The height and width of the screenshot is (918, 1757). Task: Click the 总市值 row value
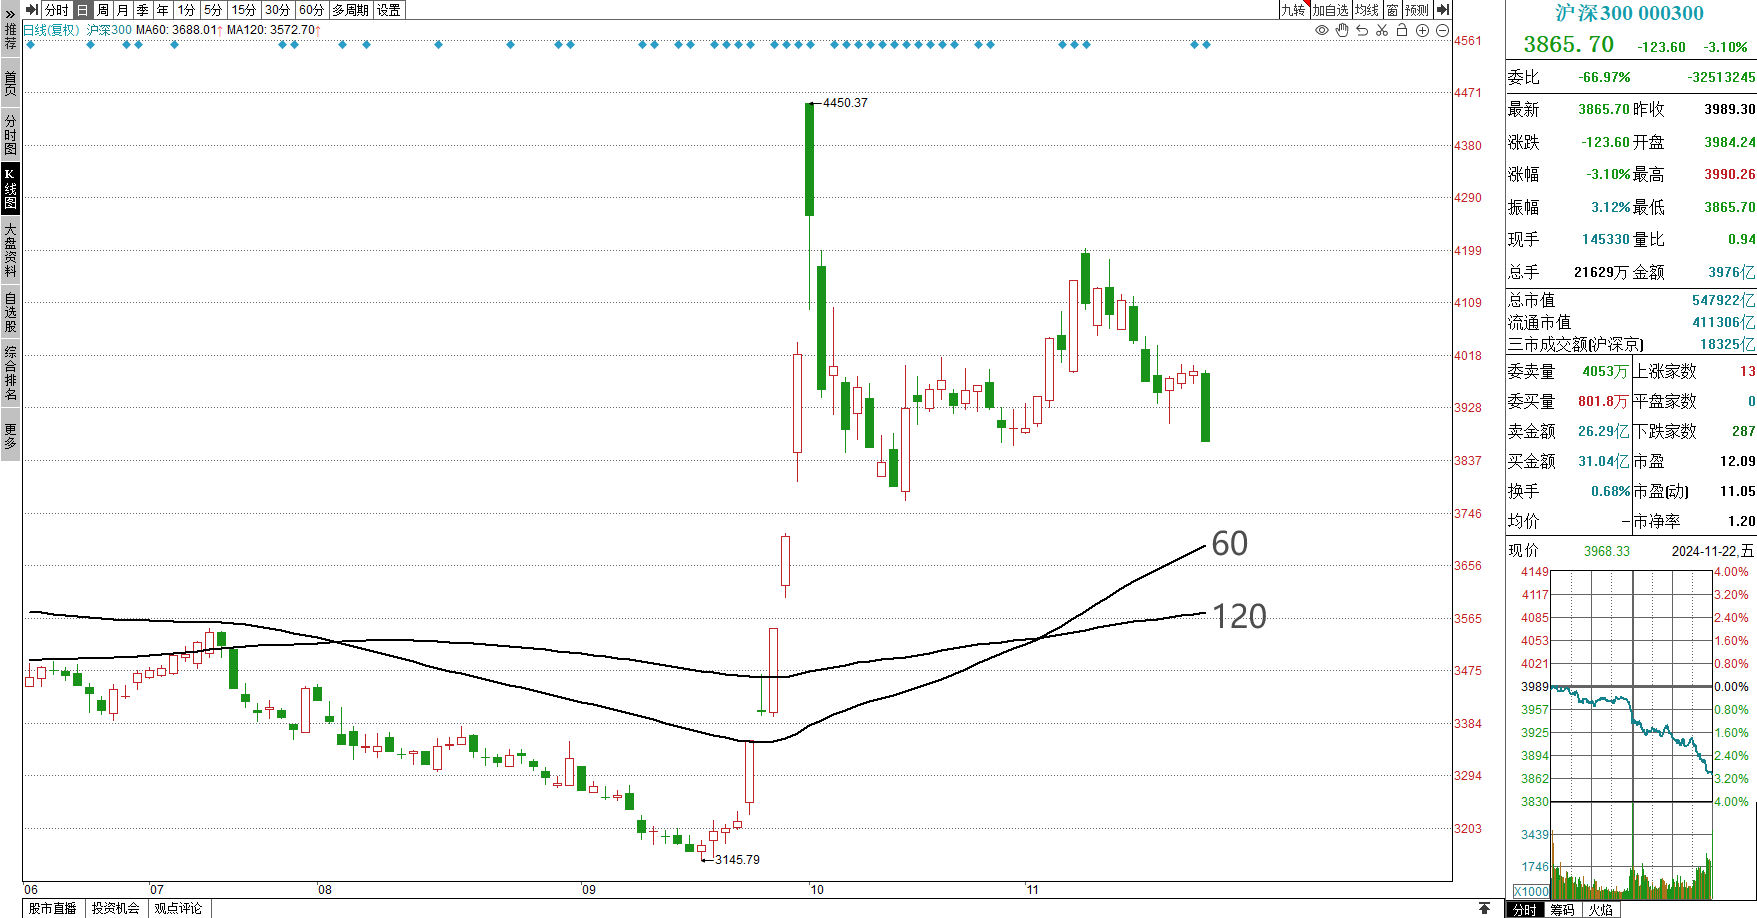1723,300
